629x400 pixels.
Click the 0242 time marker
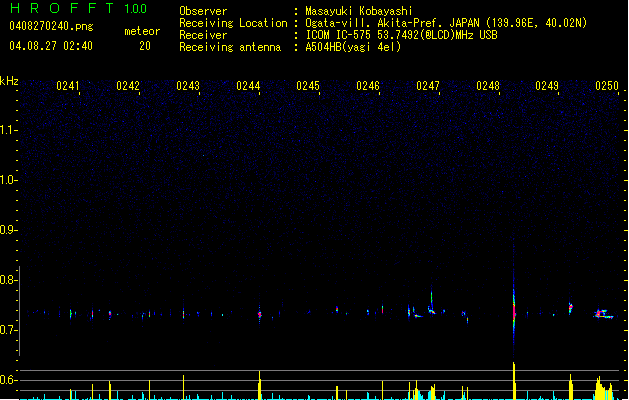point(128,86)
